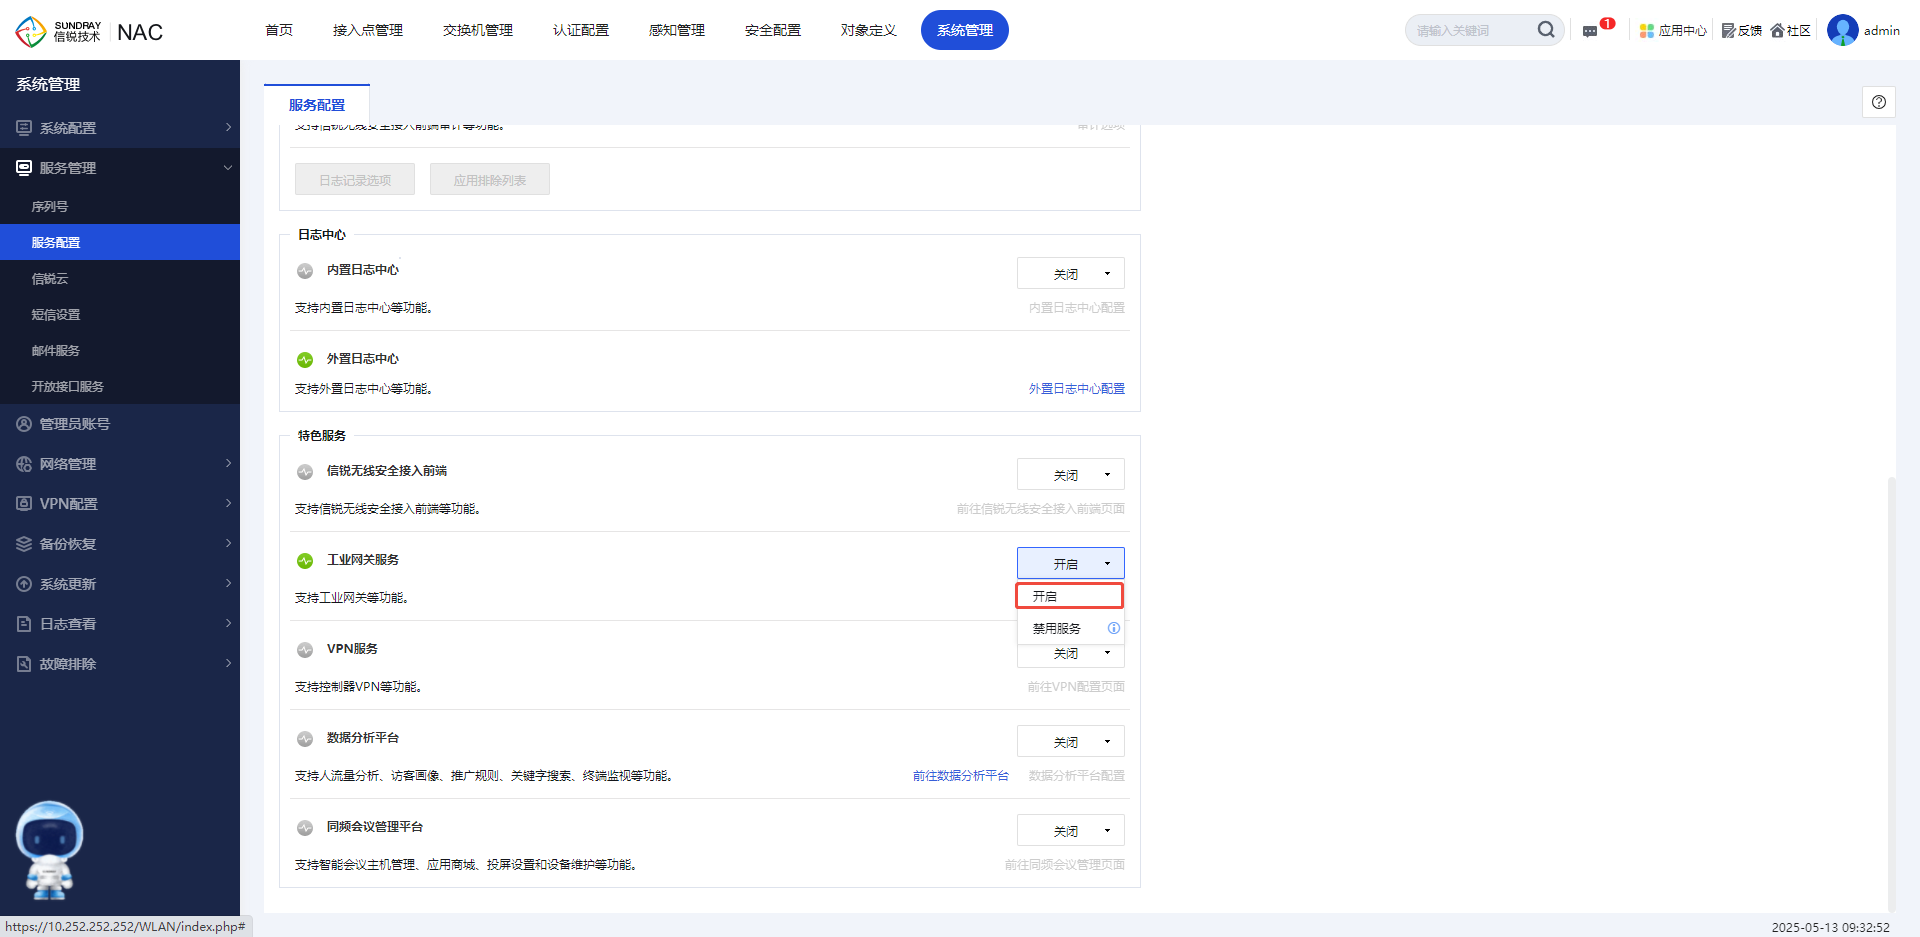Screen dimensions: 1920x937
Task: Click the 管理员账号 sidebar icon
Action: point(24,424)
